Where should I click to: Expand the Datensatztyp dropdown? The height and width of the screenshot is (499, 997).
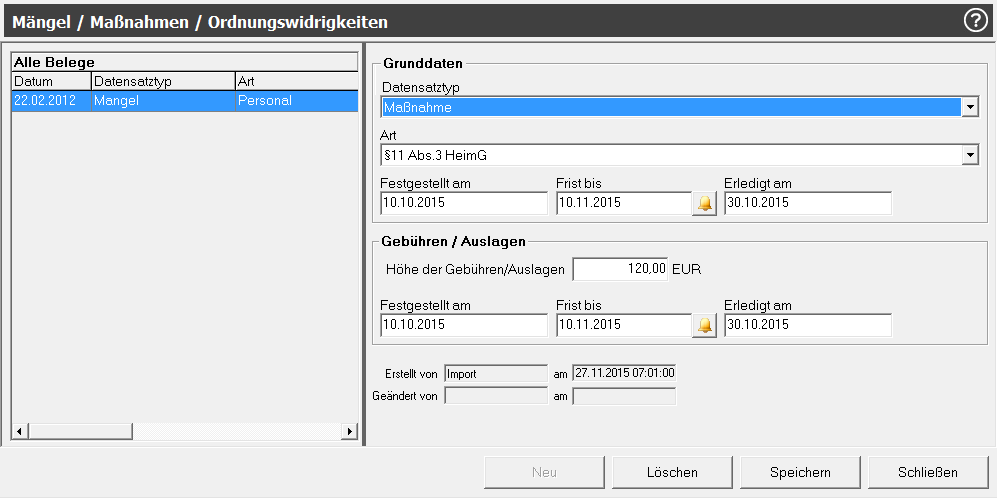pos(969,107)
